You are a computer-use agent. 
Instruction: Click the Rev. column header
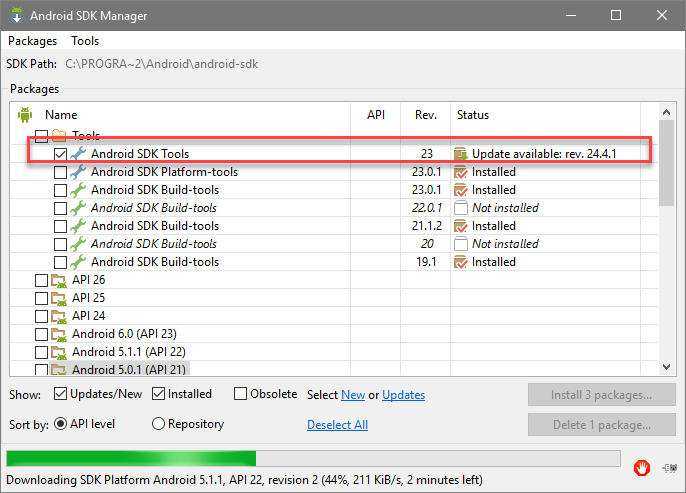426,115
